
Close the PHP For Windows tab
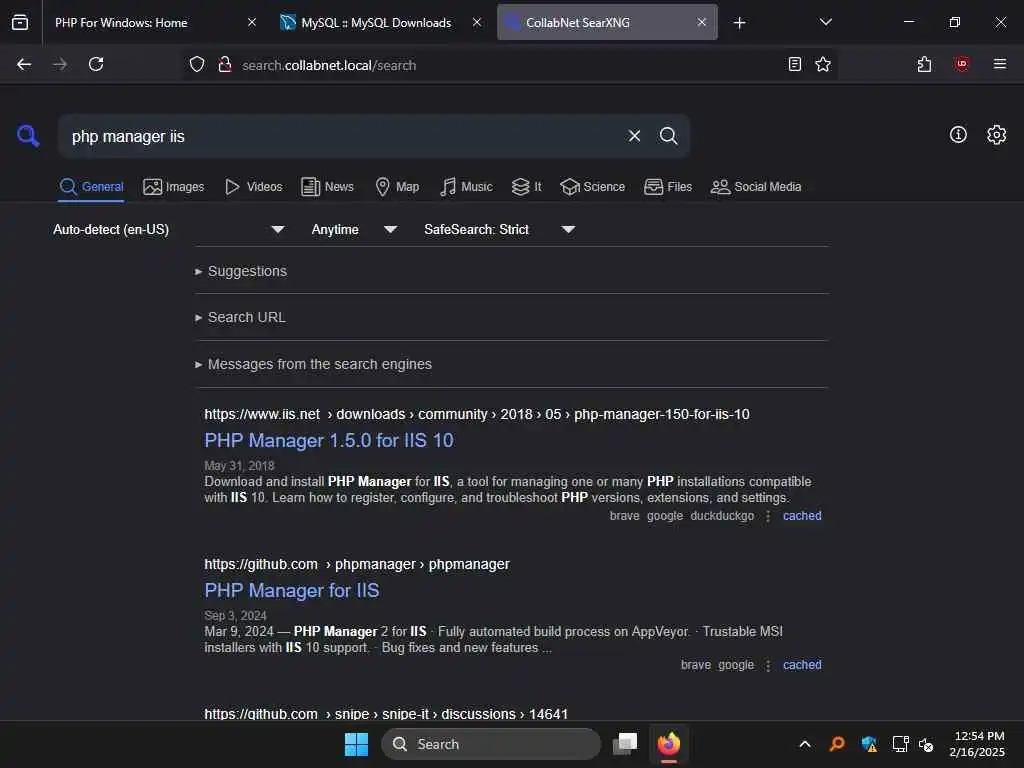(252, 22)
